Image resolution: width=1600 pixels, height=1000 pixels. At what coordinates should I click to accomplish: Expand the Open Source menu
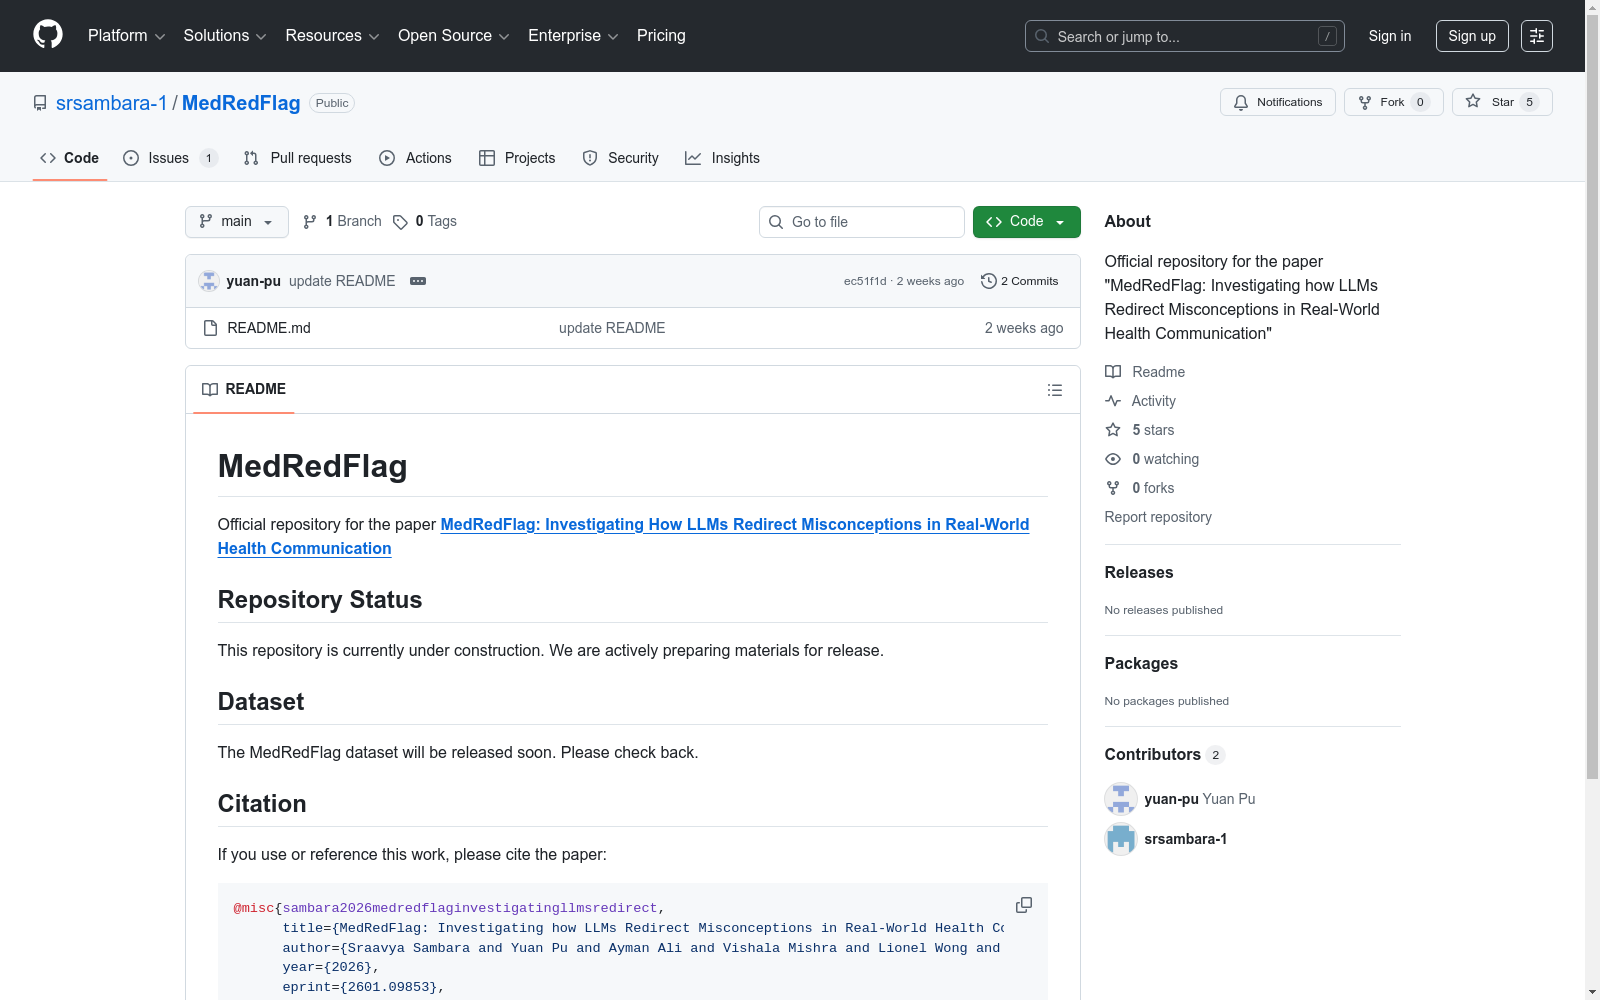454,36
